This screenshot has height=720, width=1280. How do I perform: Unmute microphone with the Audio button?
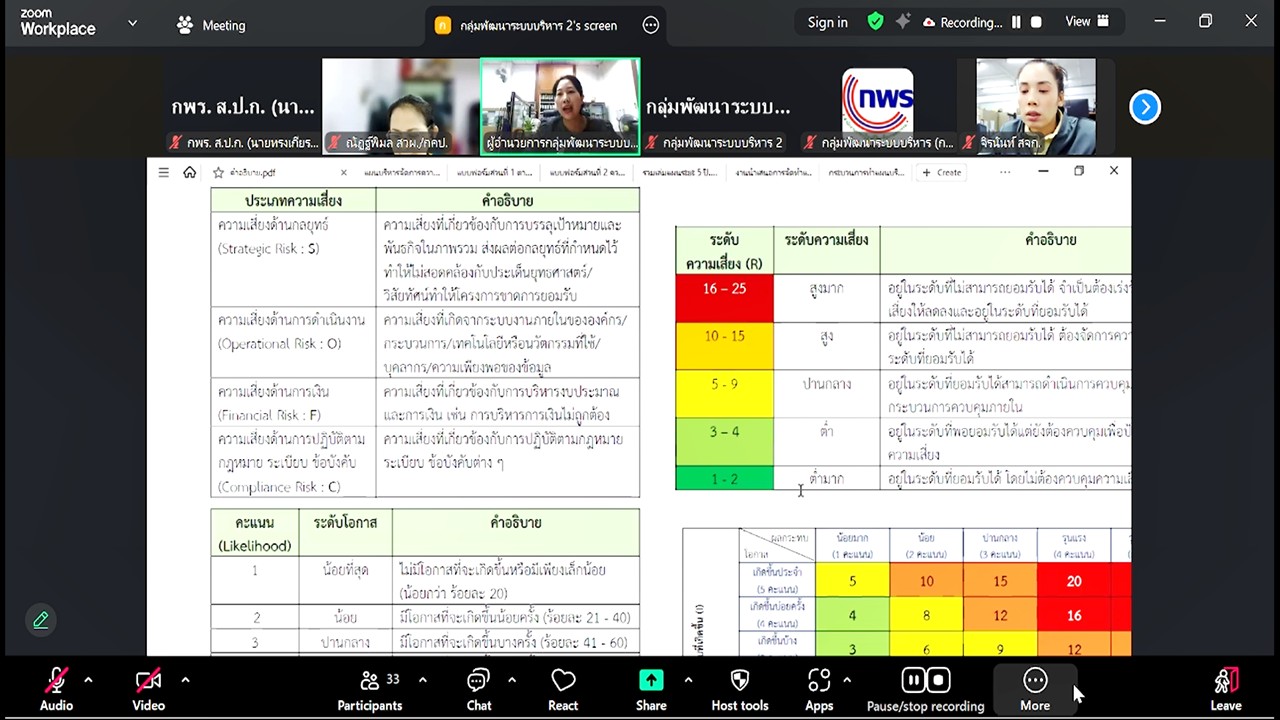click(x=56, y=688)
